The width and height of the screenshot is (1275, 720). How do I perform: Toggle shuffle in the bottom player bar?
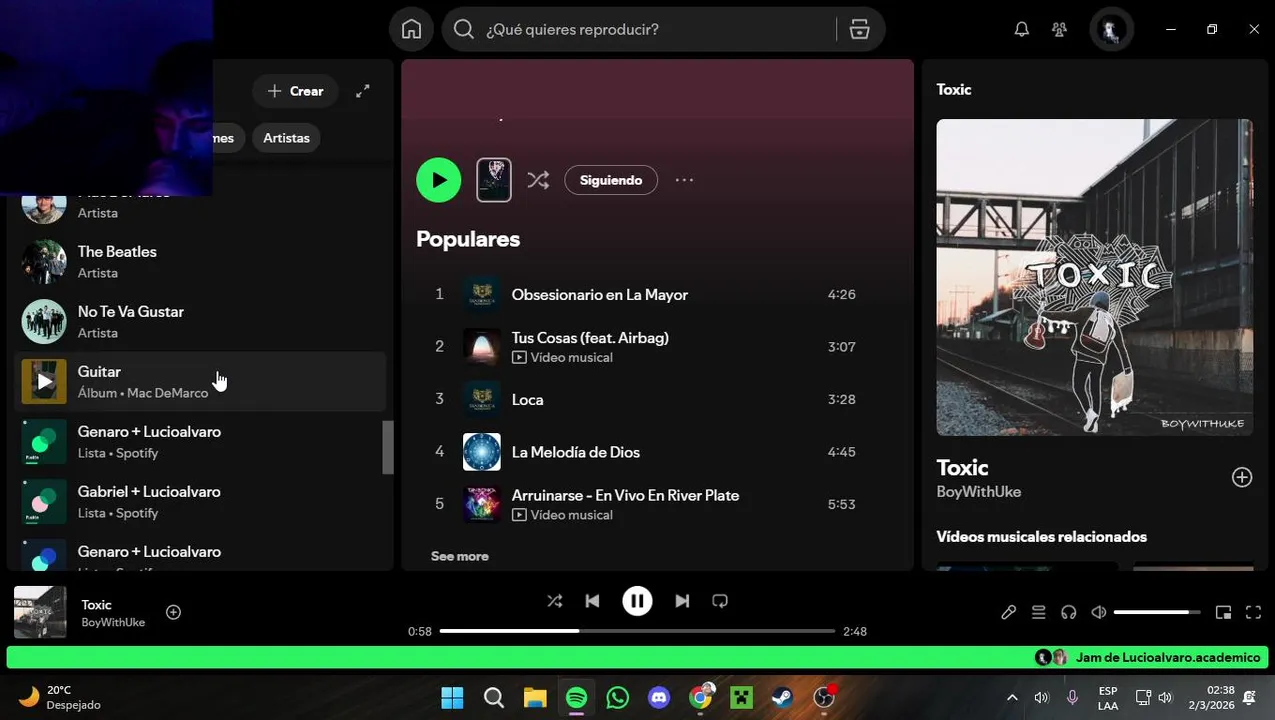[554, 601]
